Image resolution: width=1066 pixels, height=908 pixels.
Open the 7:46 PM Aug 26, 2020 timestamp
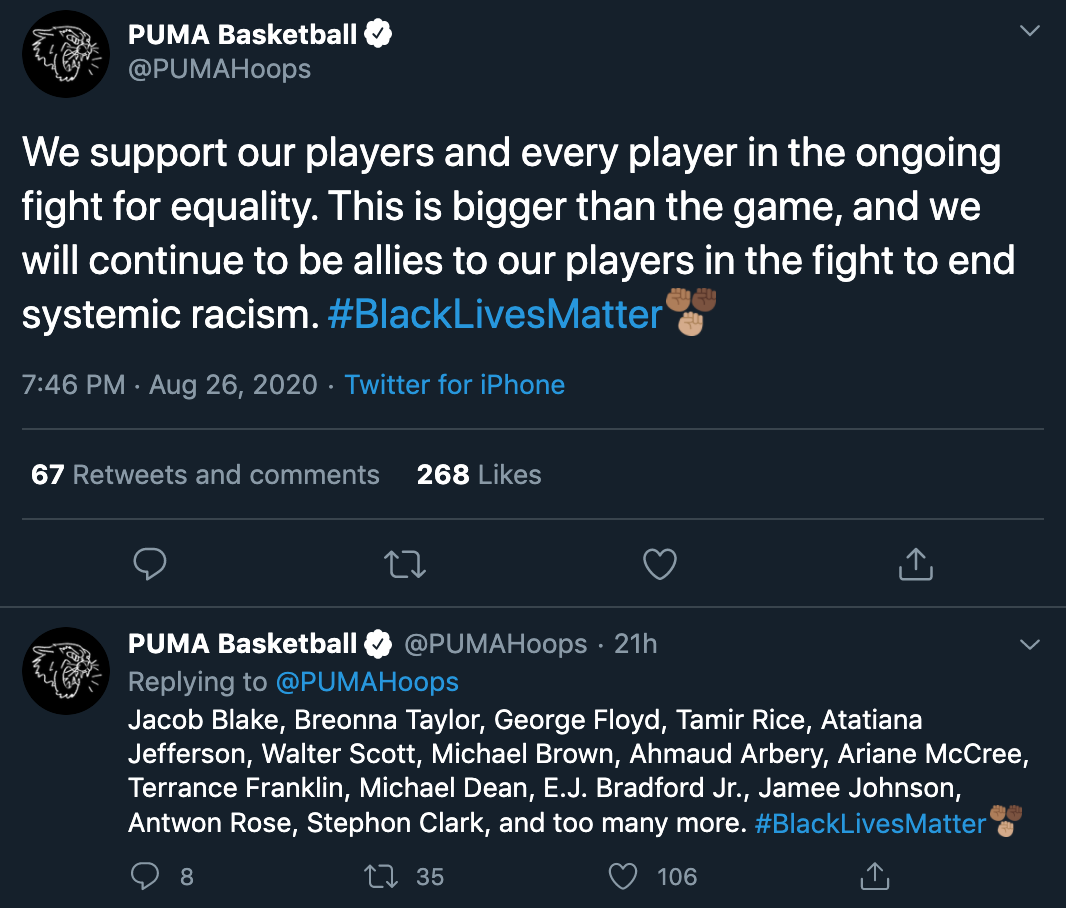tap(170, 385)
